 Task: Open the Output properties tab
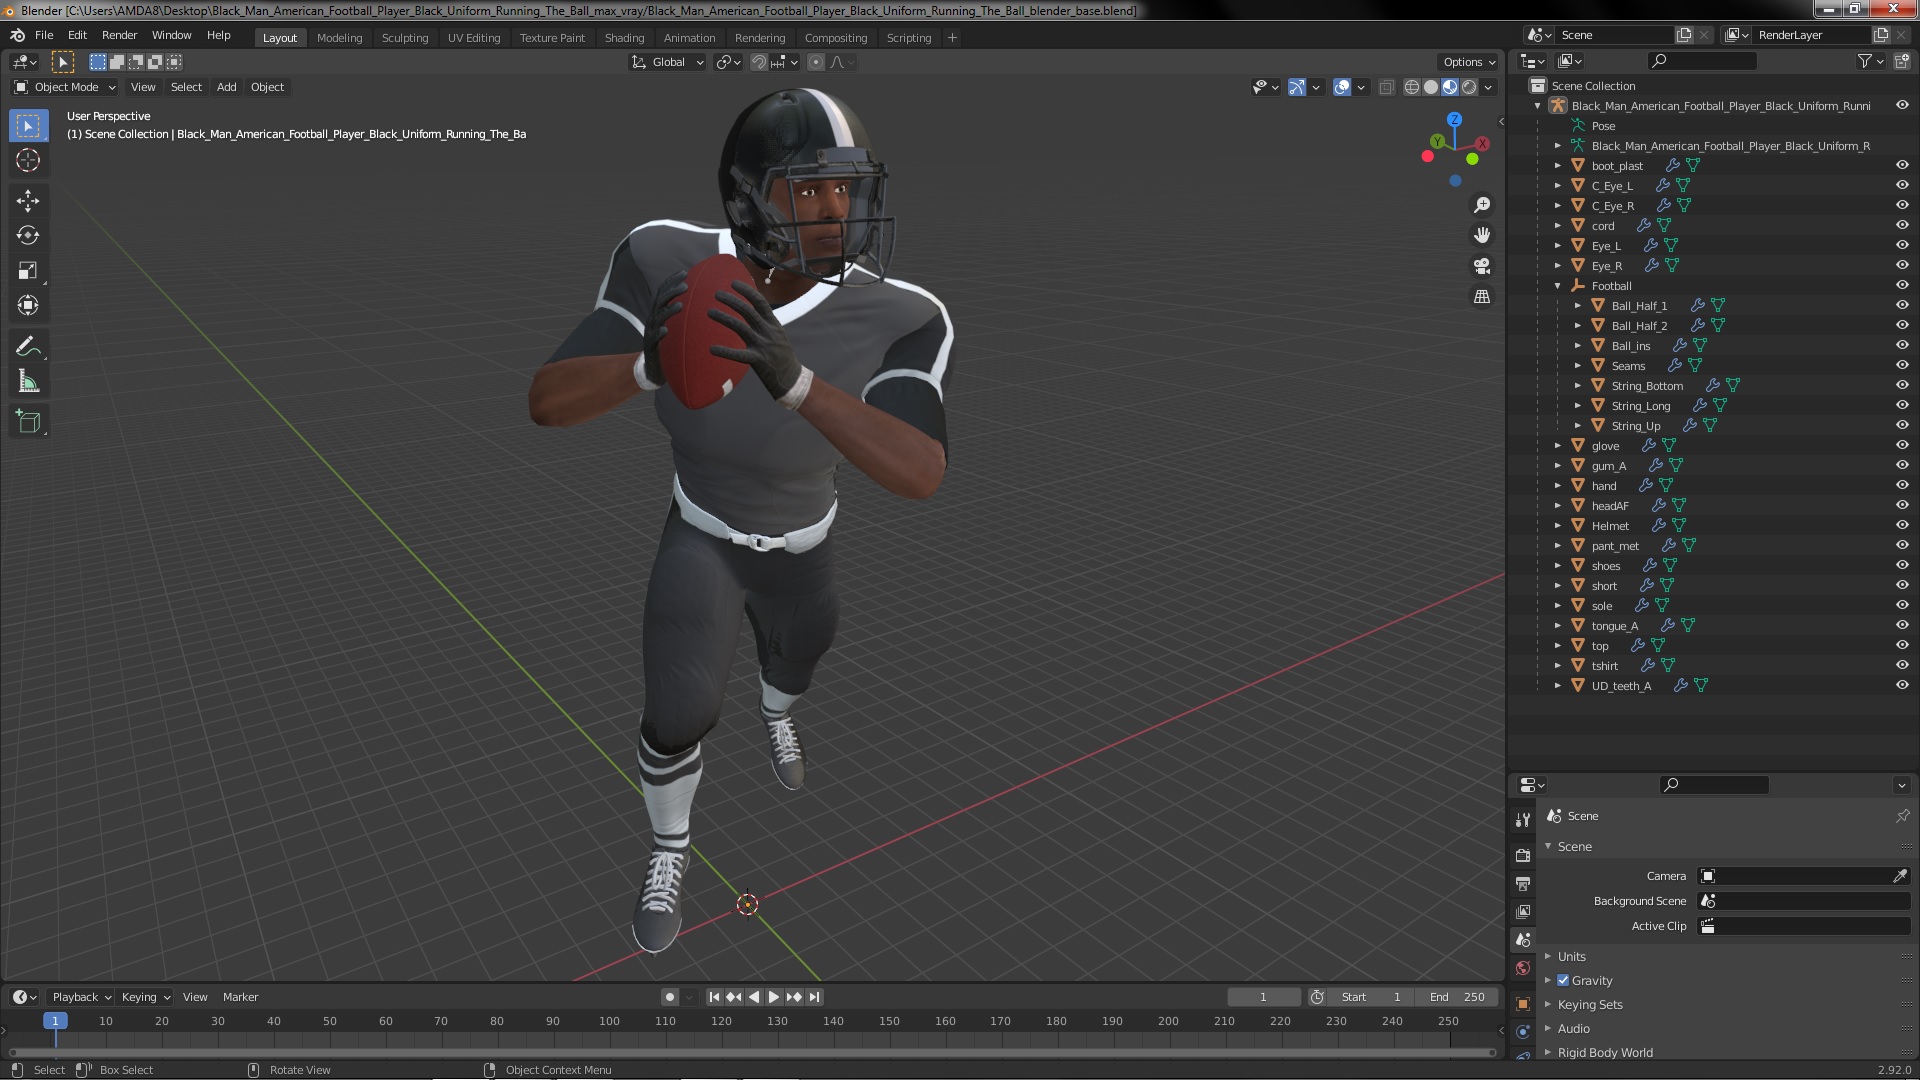(x=1523, y=883)
